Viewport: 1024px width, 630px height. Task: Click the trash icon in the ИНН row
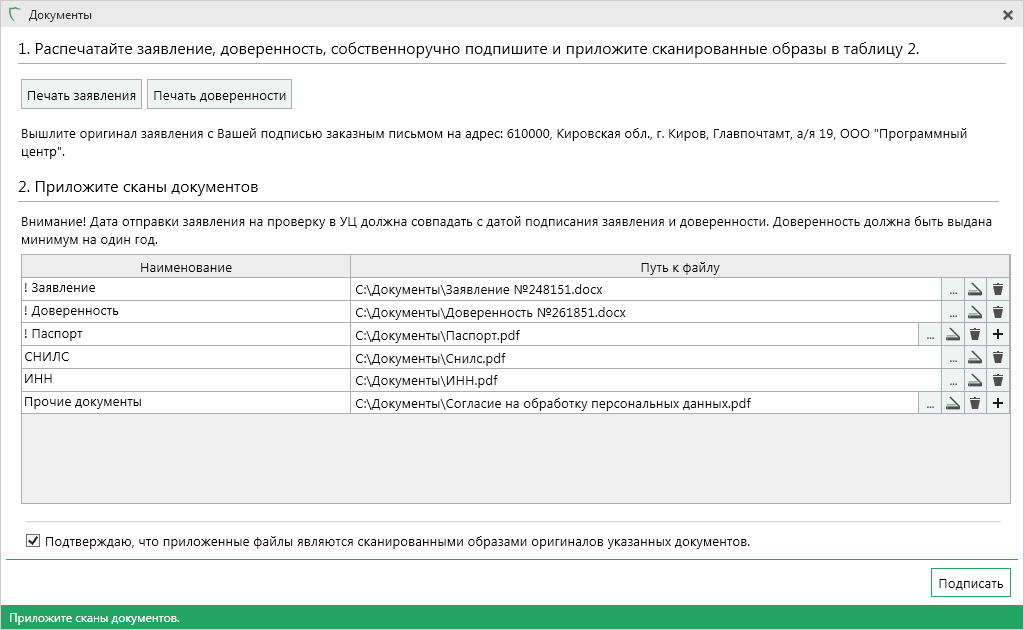point(998,380)
